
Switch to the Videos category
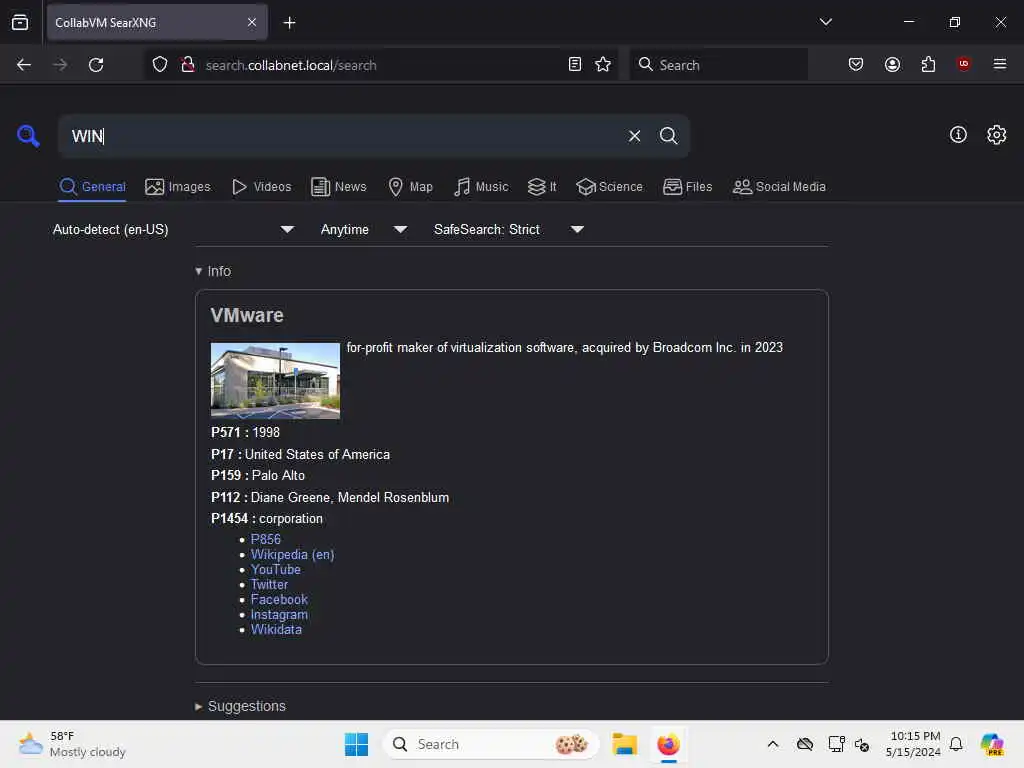pyautogui.click(x=261, y=187)
